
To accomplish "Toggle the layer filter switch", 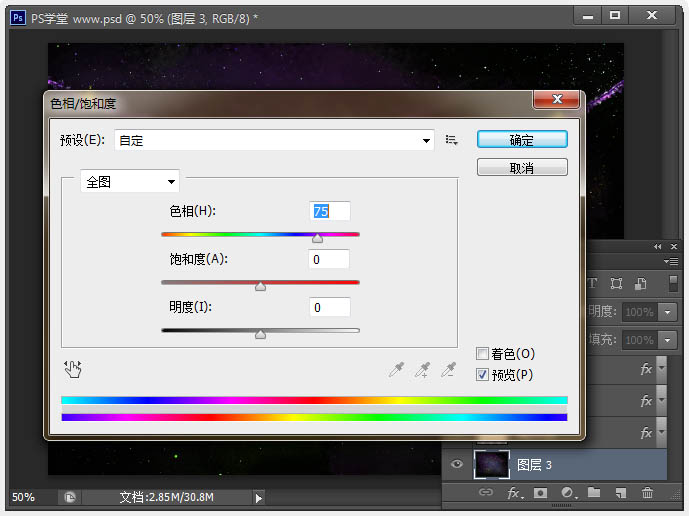I will click(673, 283).
